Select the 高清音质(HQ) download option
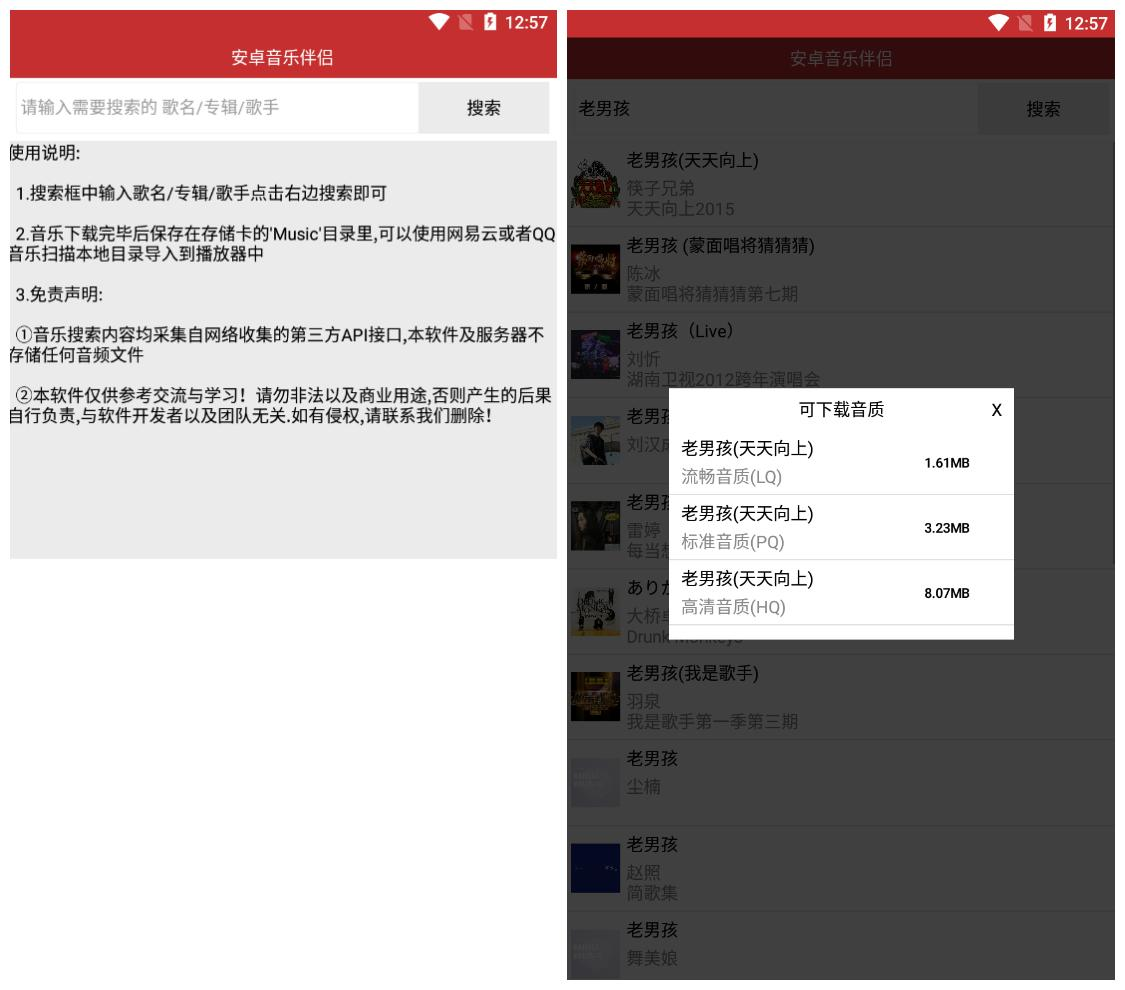Viewport: 1125px width, 990px height. [840, 593]
